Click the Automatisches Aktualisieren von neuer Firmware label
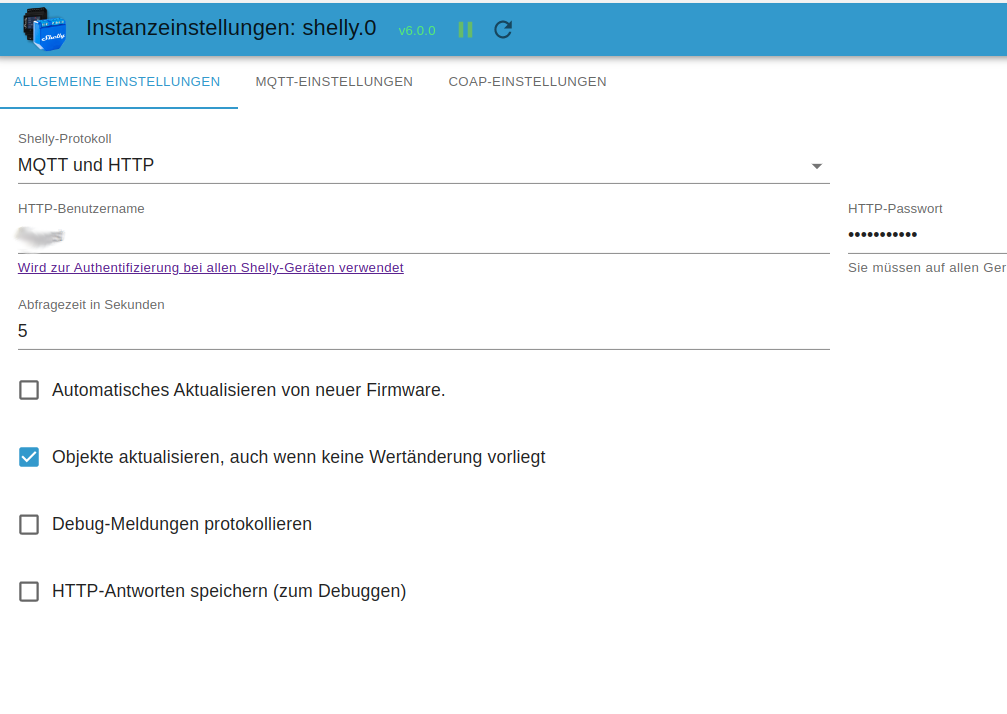The image size is (1007, 714). click(249, 390)
